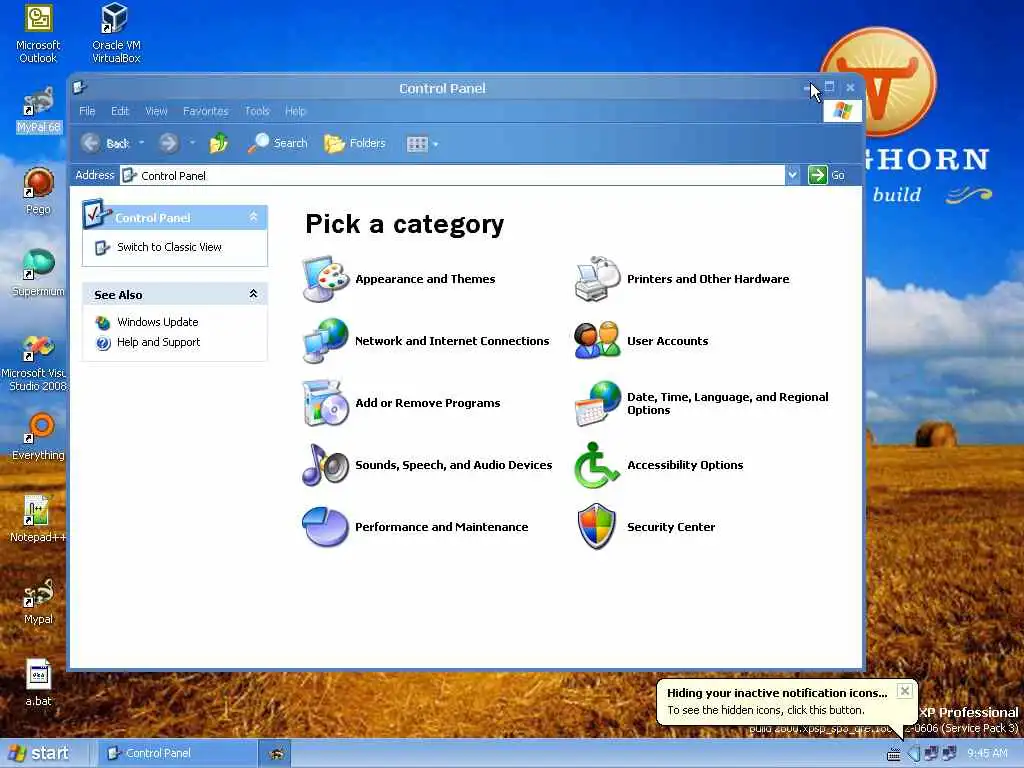Click the second taskbar application button

pos(277,753)
